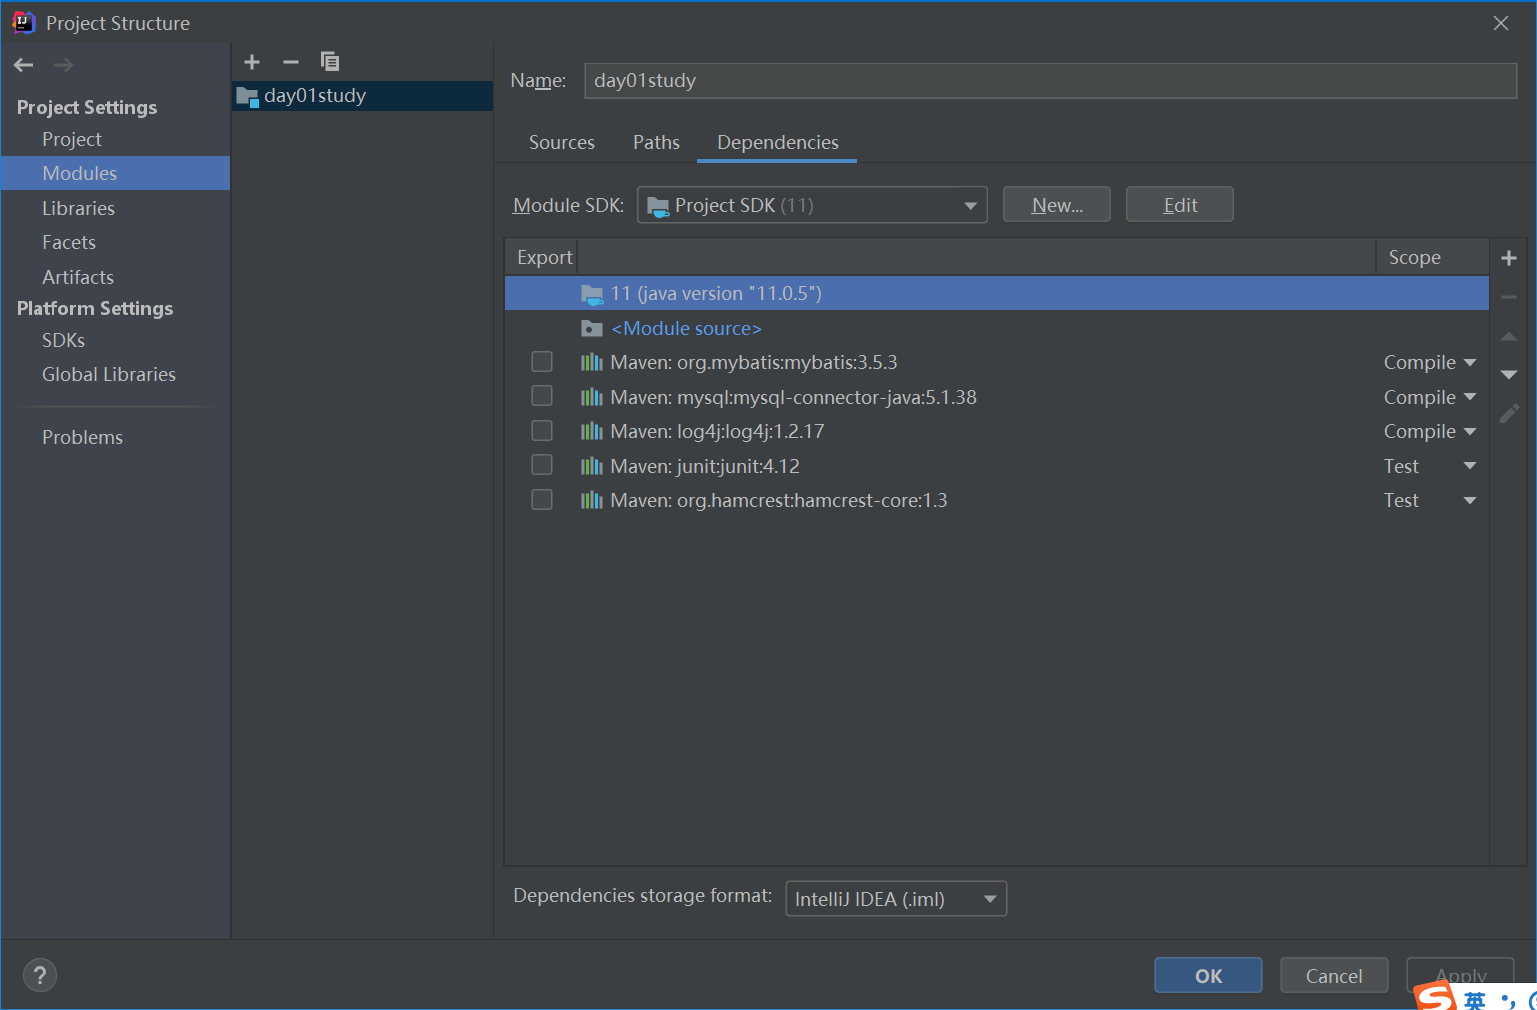Screen dimensions: 1537x1010
Task: Open Global Libraries settings
Action: [x=109, y=374]
